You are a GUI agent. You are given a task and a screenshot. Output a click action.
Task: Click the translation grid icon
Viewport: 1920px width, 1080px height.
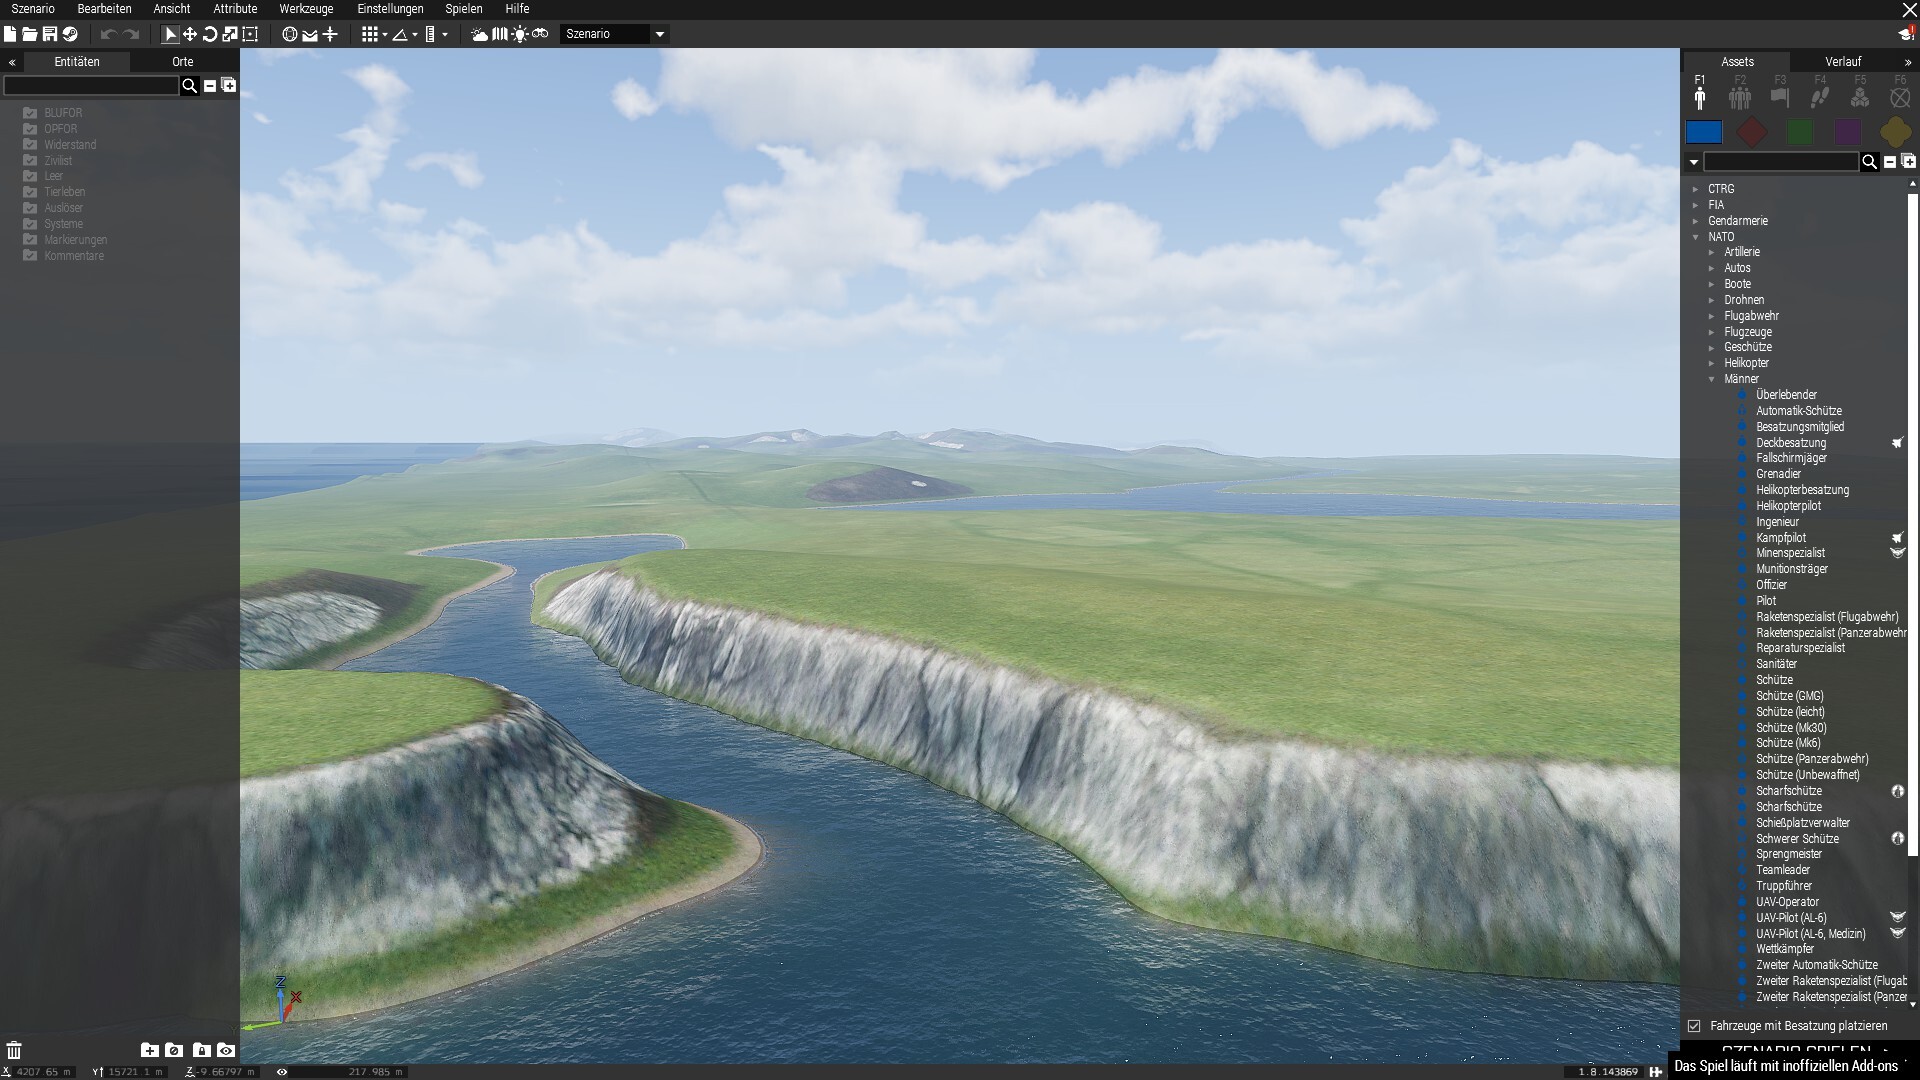[x=370, y=34]
